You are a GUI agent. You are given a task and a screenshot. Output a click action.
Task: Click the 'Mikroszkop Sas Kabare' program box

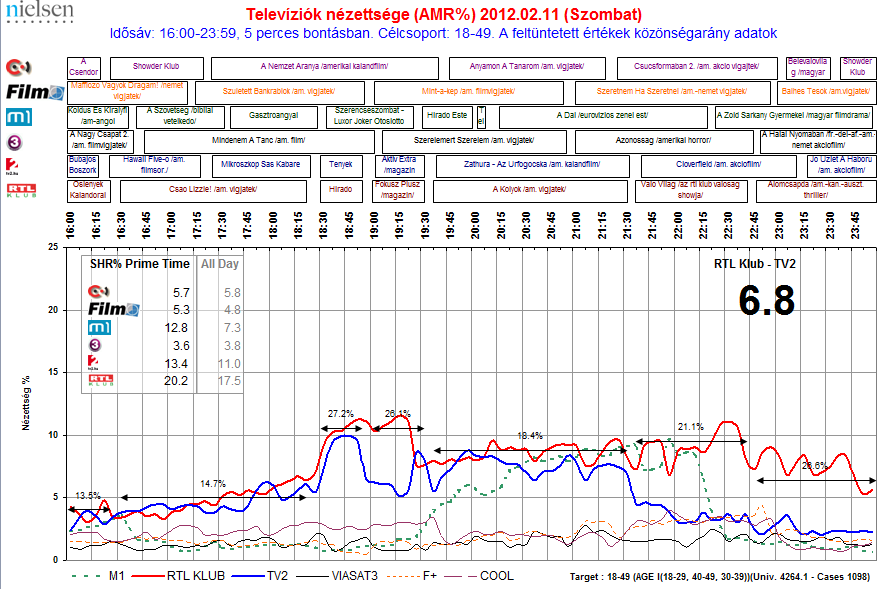(x=261, y=167)
